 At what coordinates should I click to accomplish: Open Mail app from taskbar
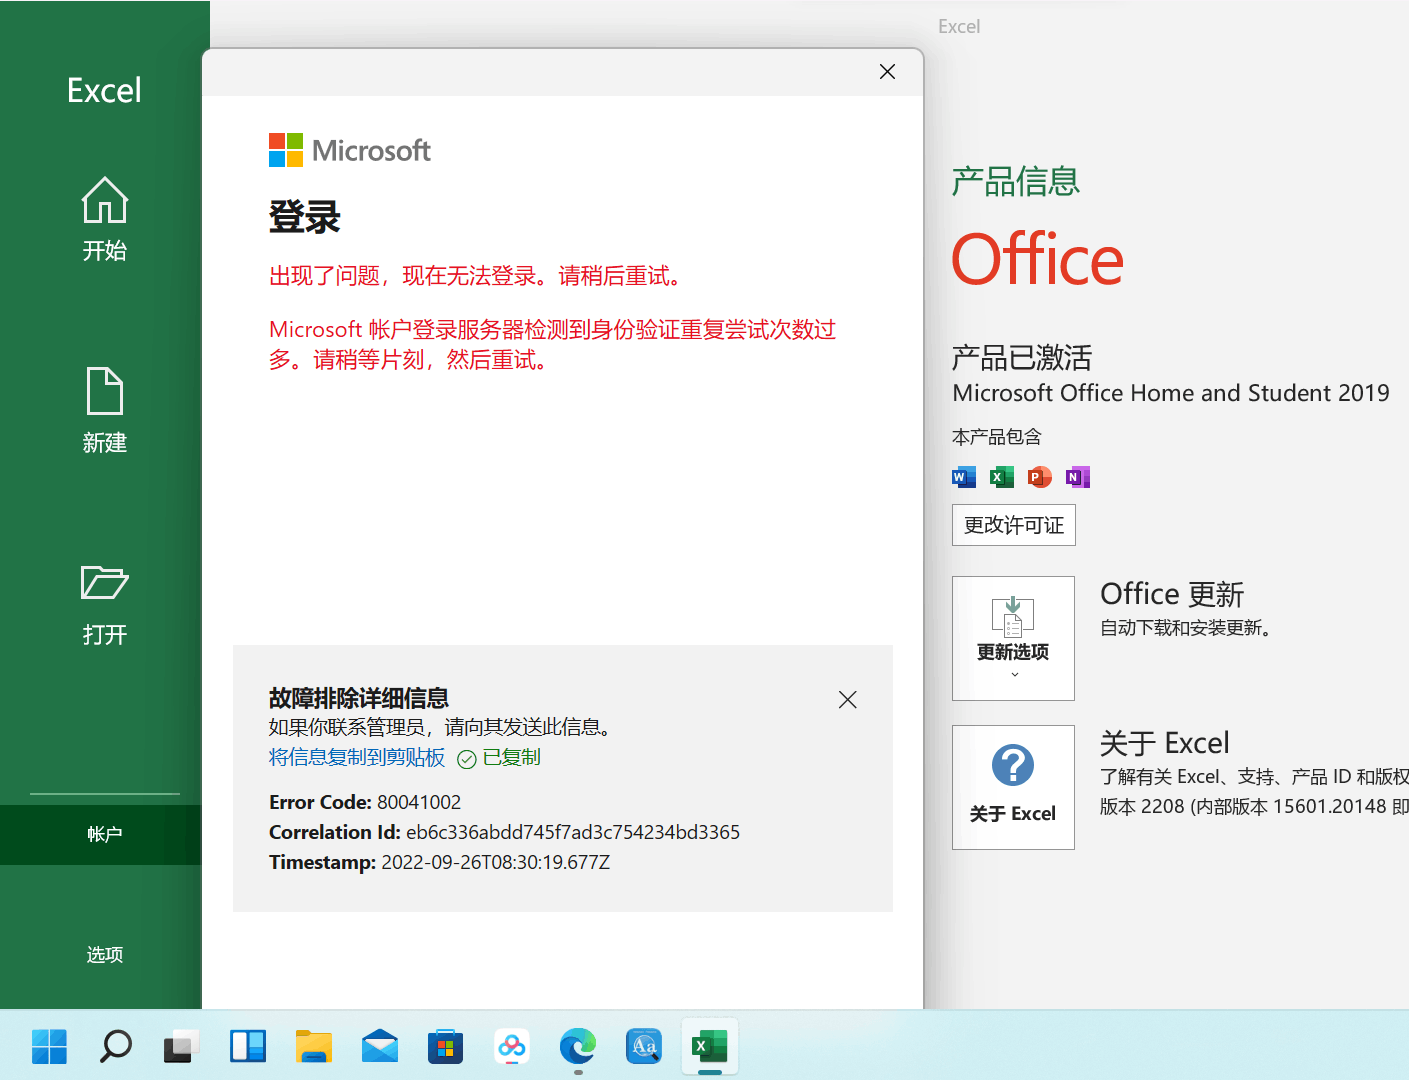click(379, 1047)
